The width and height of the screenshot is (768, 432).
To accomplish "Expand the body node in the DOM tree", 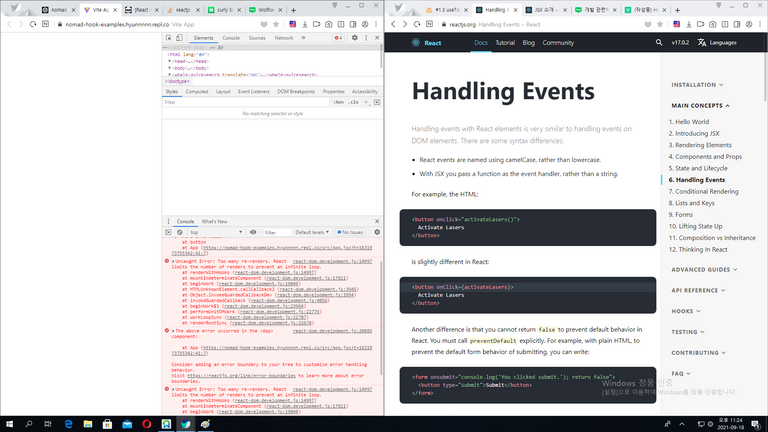I will tap(169, 68).
